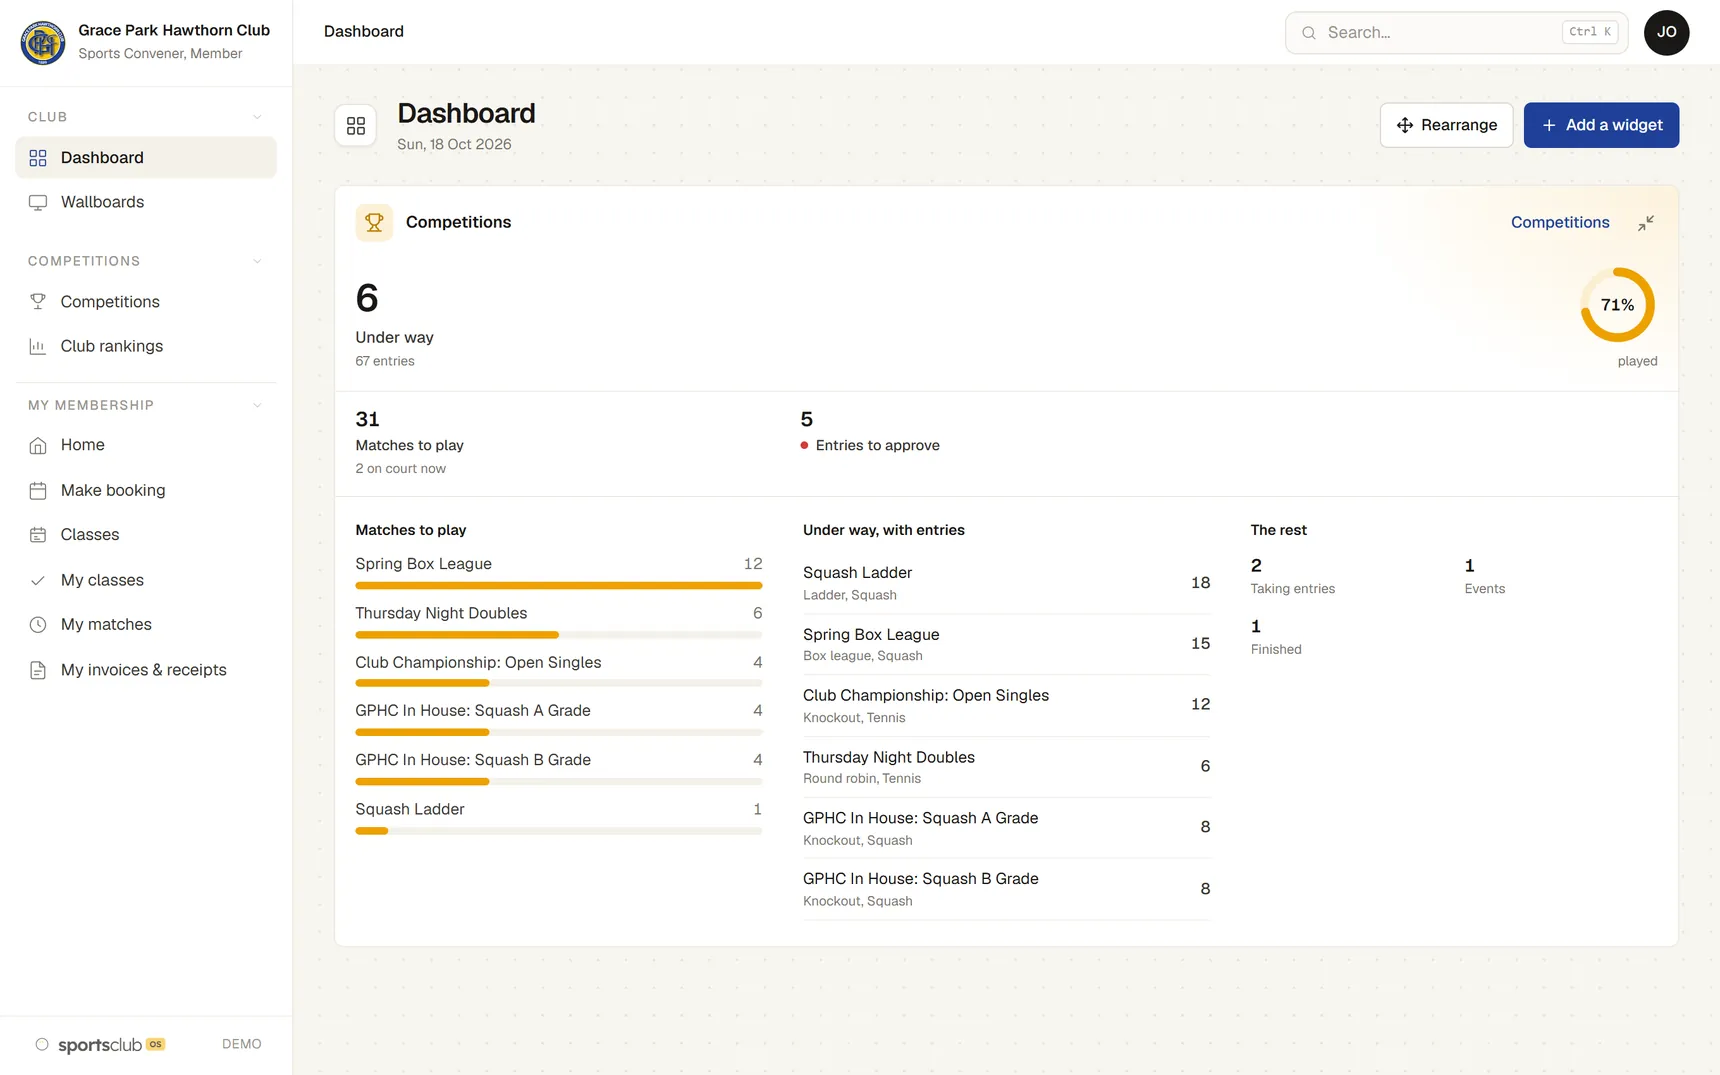The image size is (1720, 1075).
Task: Select Squash Ladder under way row
Action: point(1006,583)
